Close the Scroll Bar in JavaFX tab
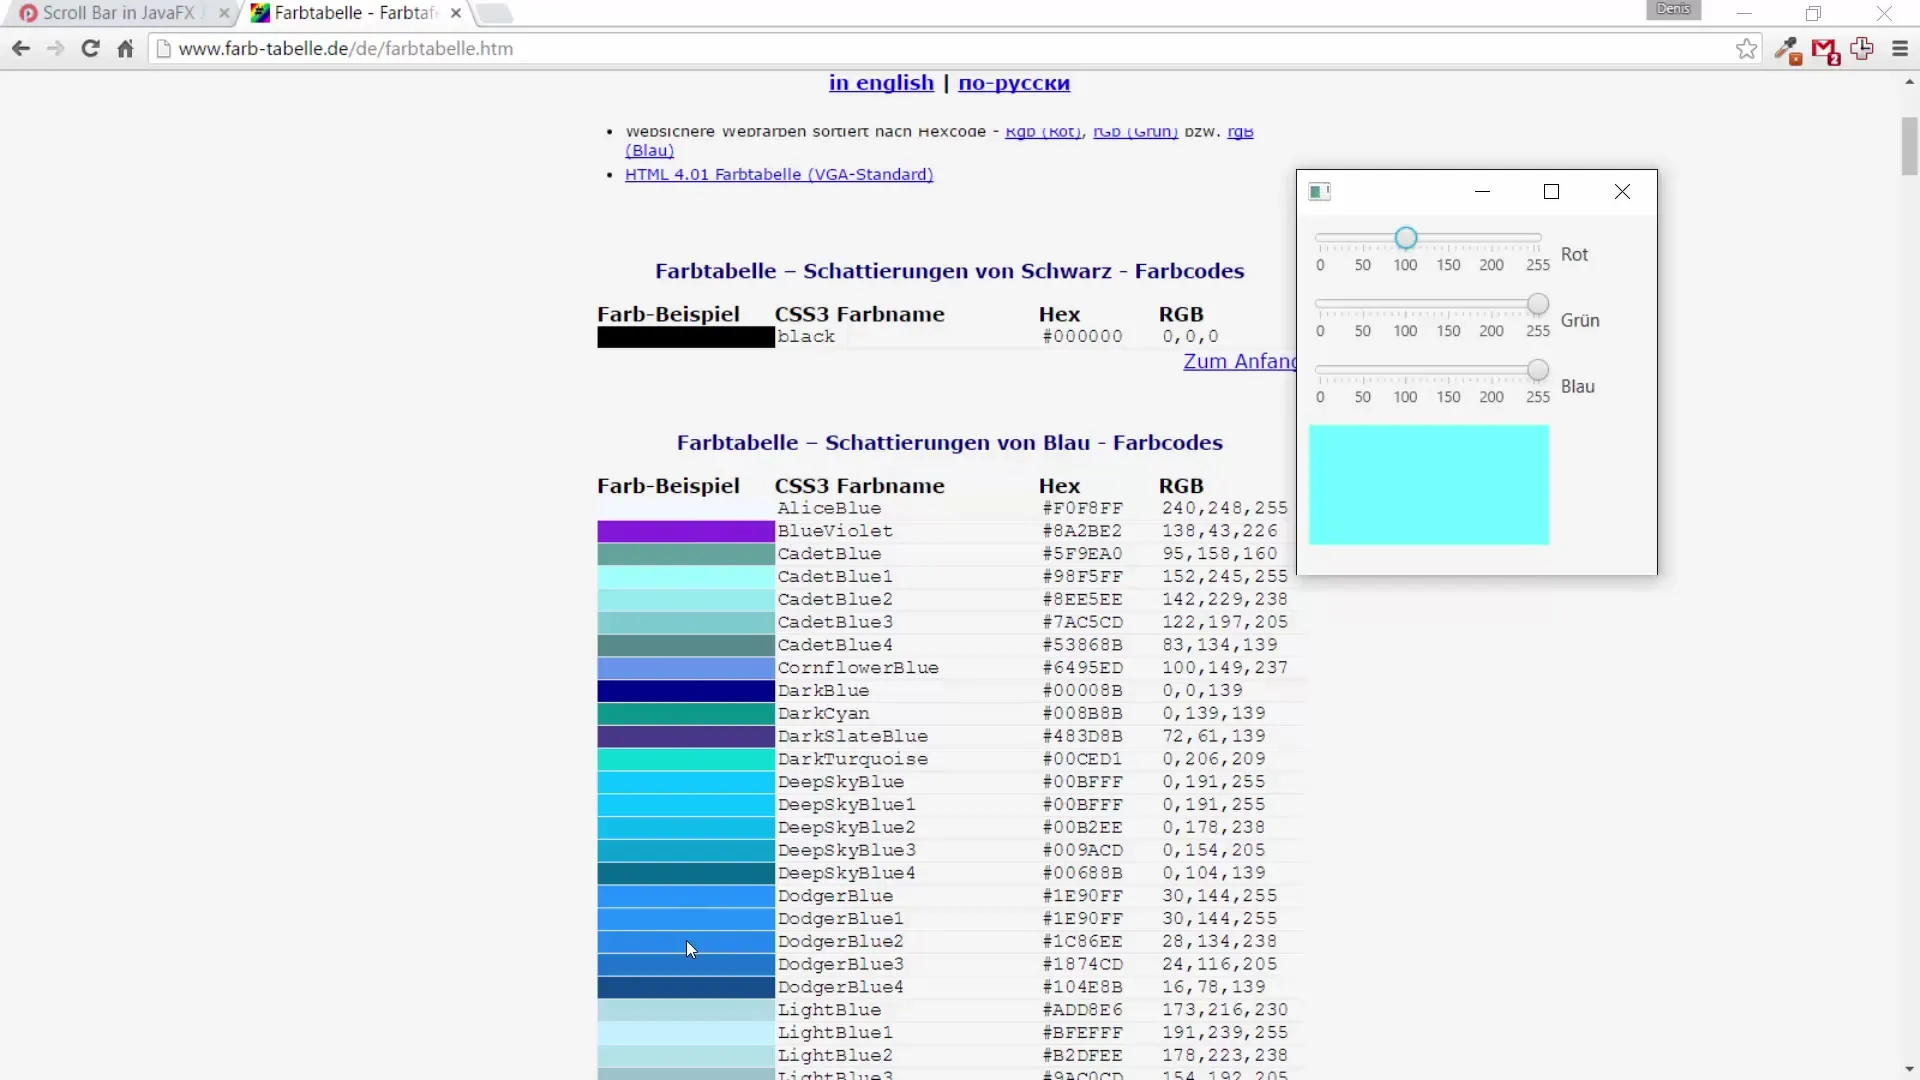The image size is (1920, 1080). [224, 13]
